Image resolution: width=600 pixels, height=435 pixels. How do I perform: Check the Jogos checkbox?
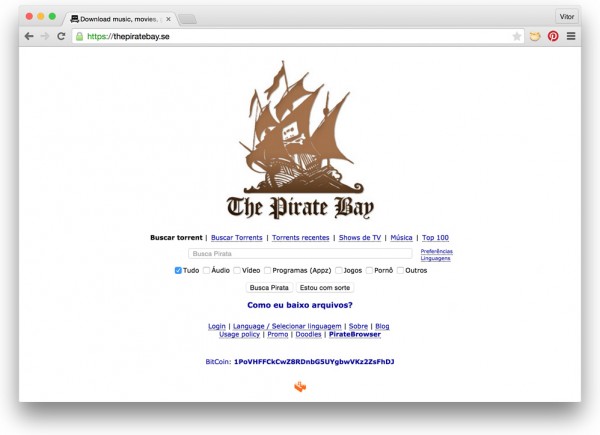(x=339, y=270)
